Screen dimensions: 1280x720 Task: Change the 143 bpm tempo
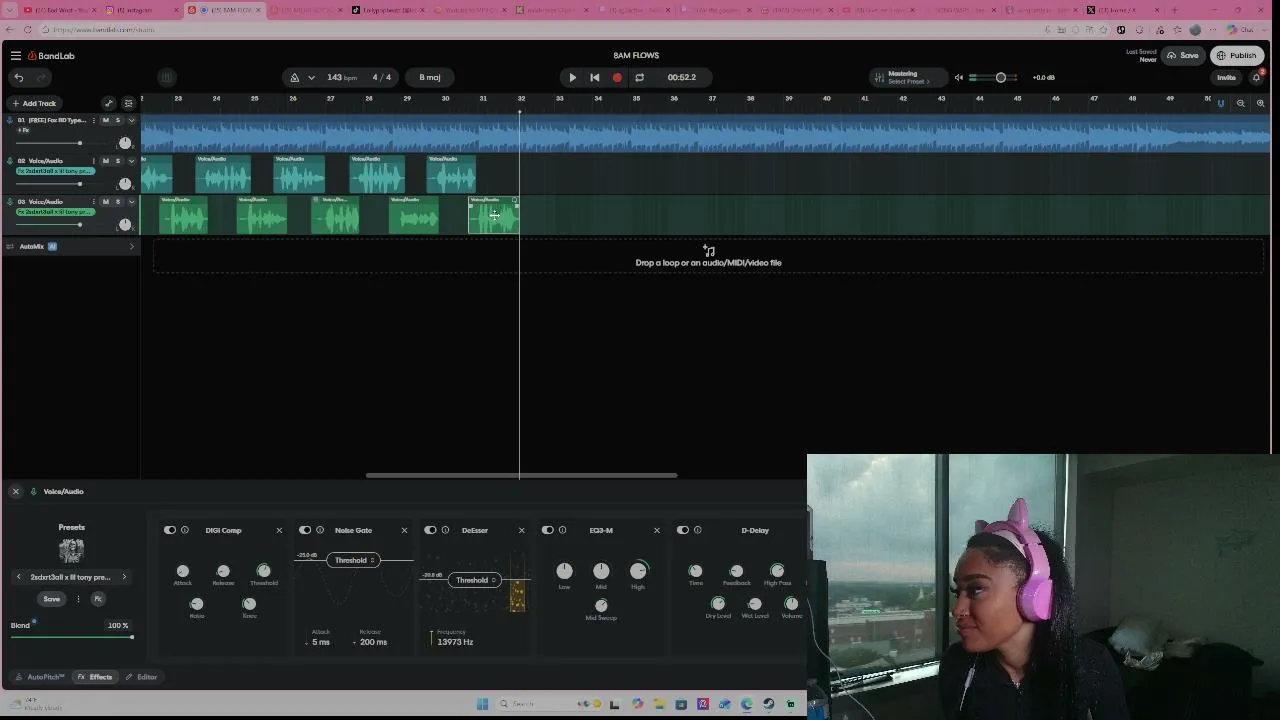[x=342, y=77]
